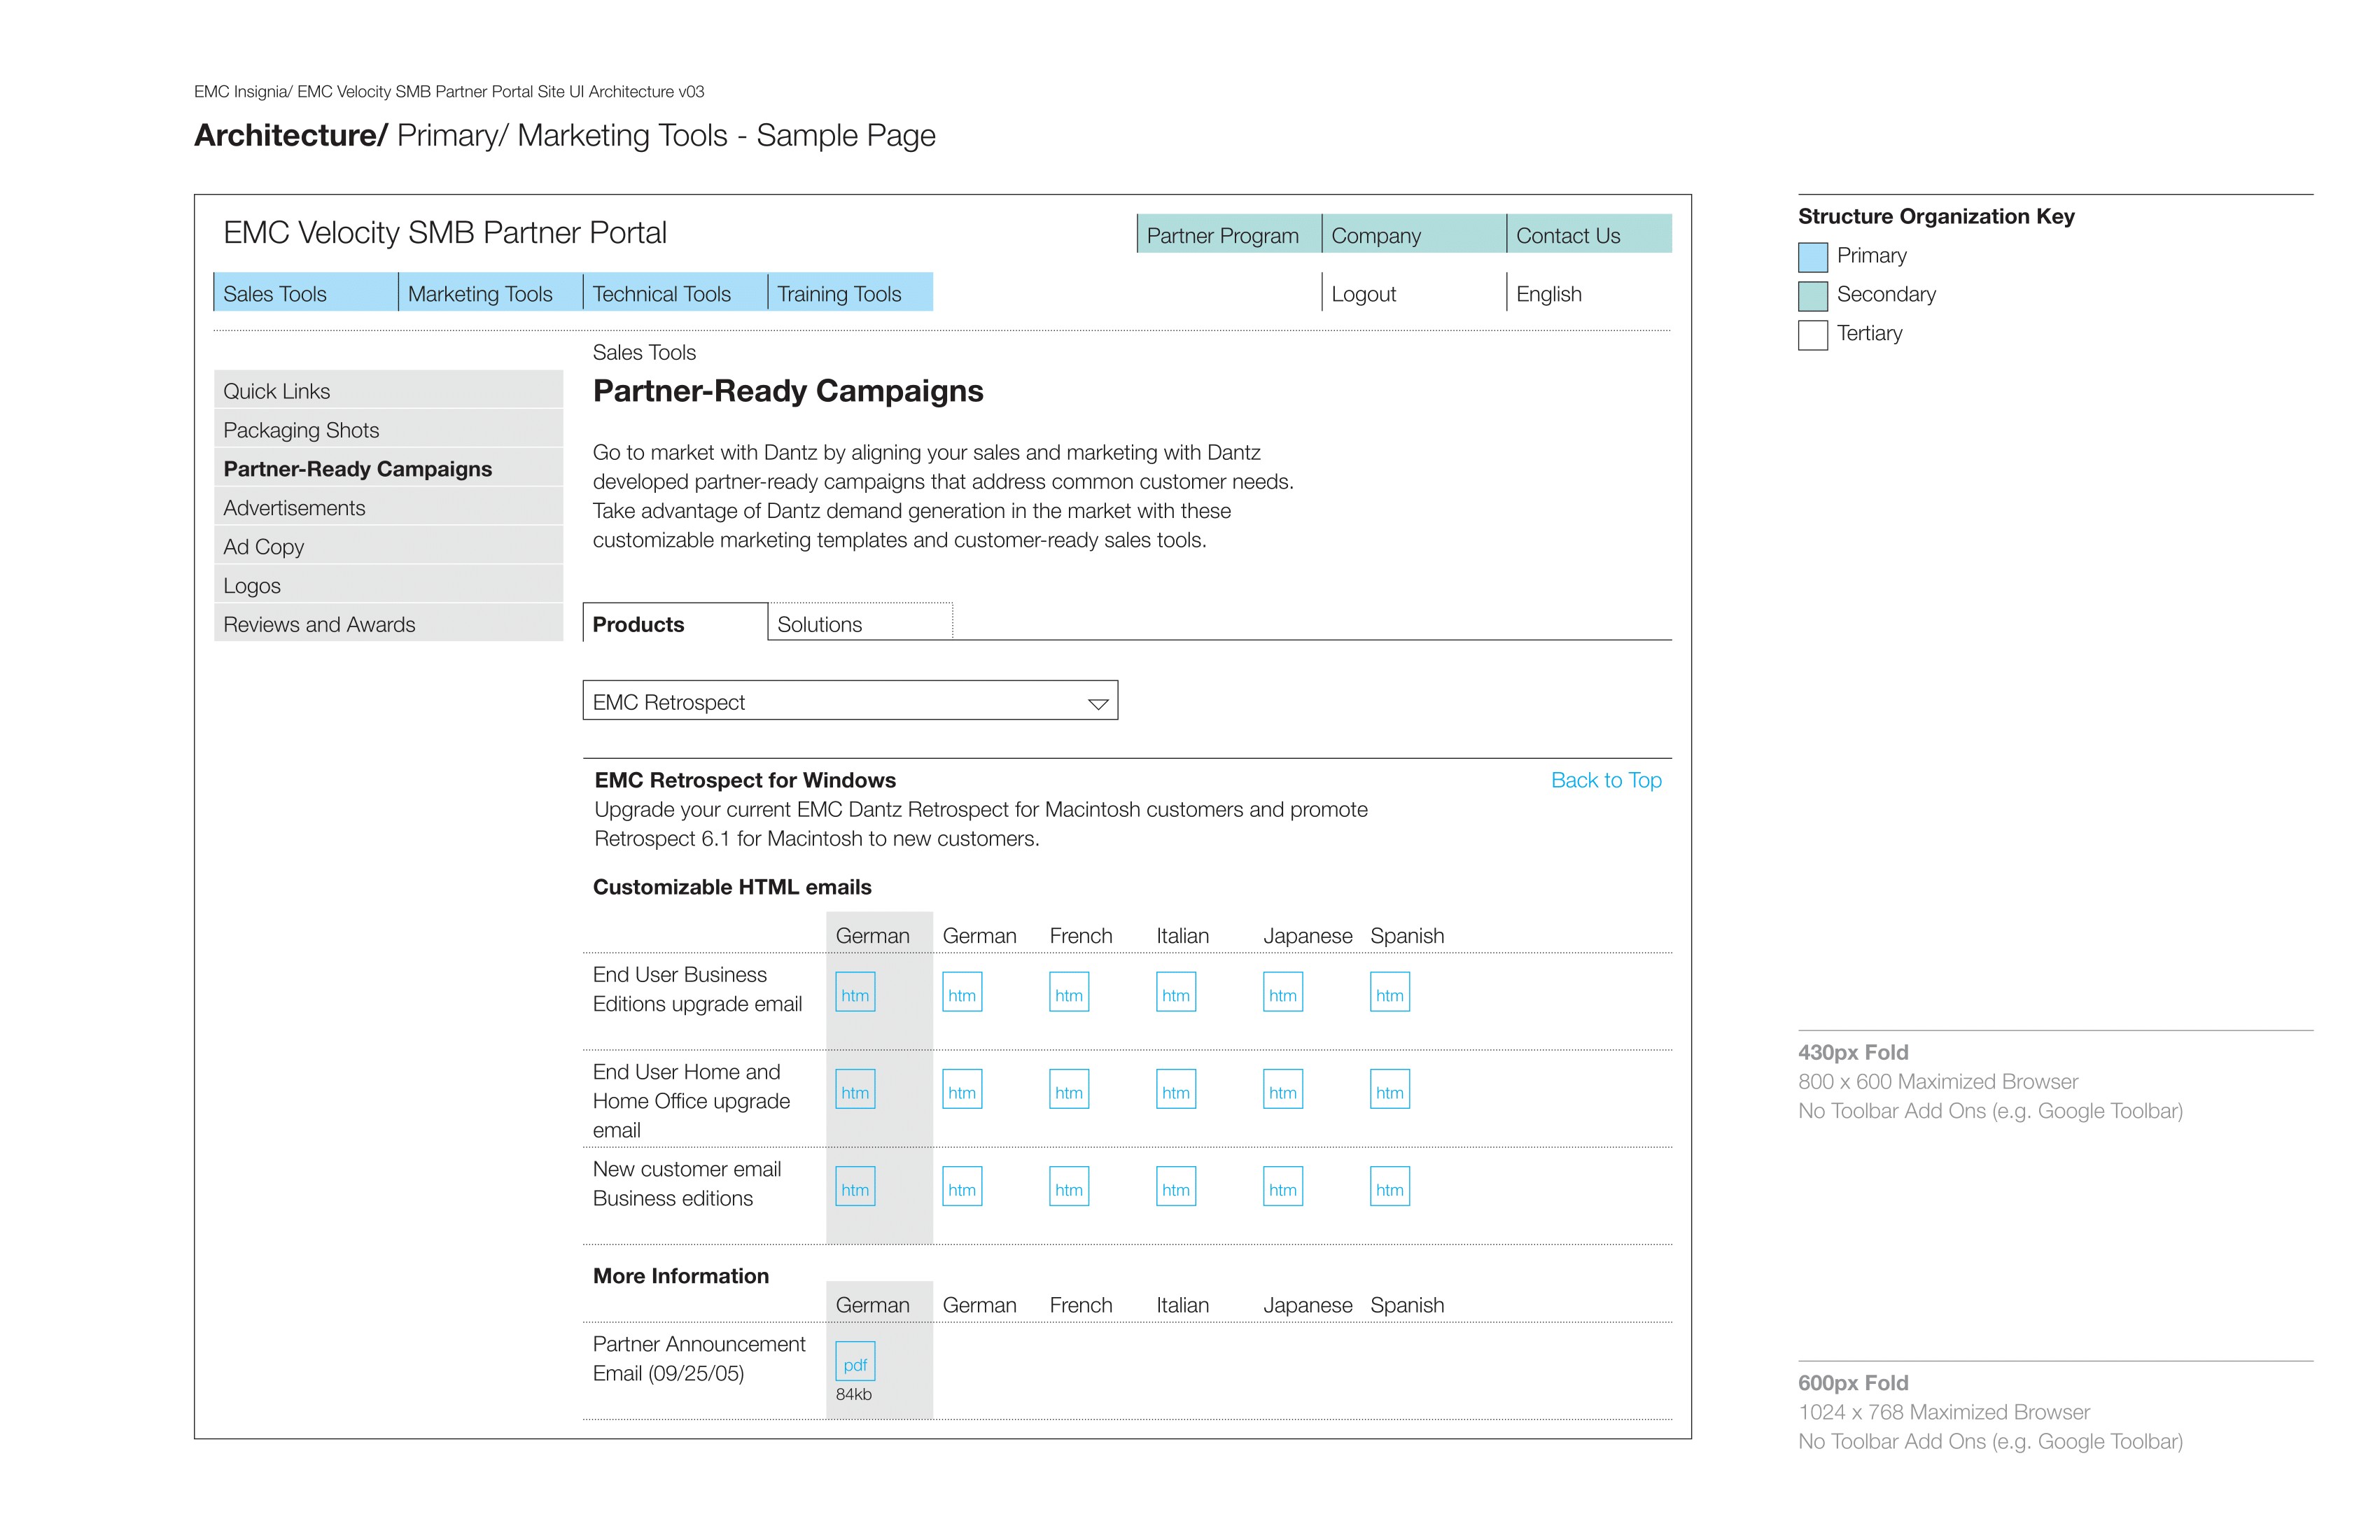Click the Primary blue color key swatch
The image size is (2380, 1540).
1812,257
